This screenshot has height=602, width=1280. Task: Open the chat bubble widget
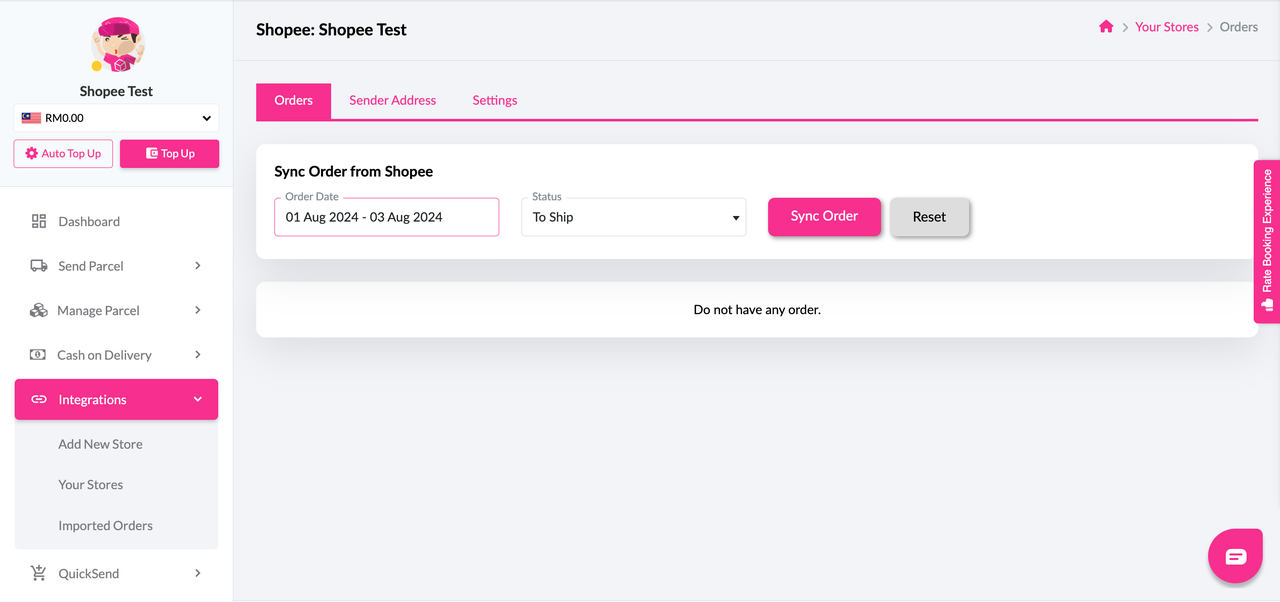(x=1236, y=556)
